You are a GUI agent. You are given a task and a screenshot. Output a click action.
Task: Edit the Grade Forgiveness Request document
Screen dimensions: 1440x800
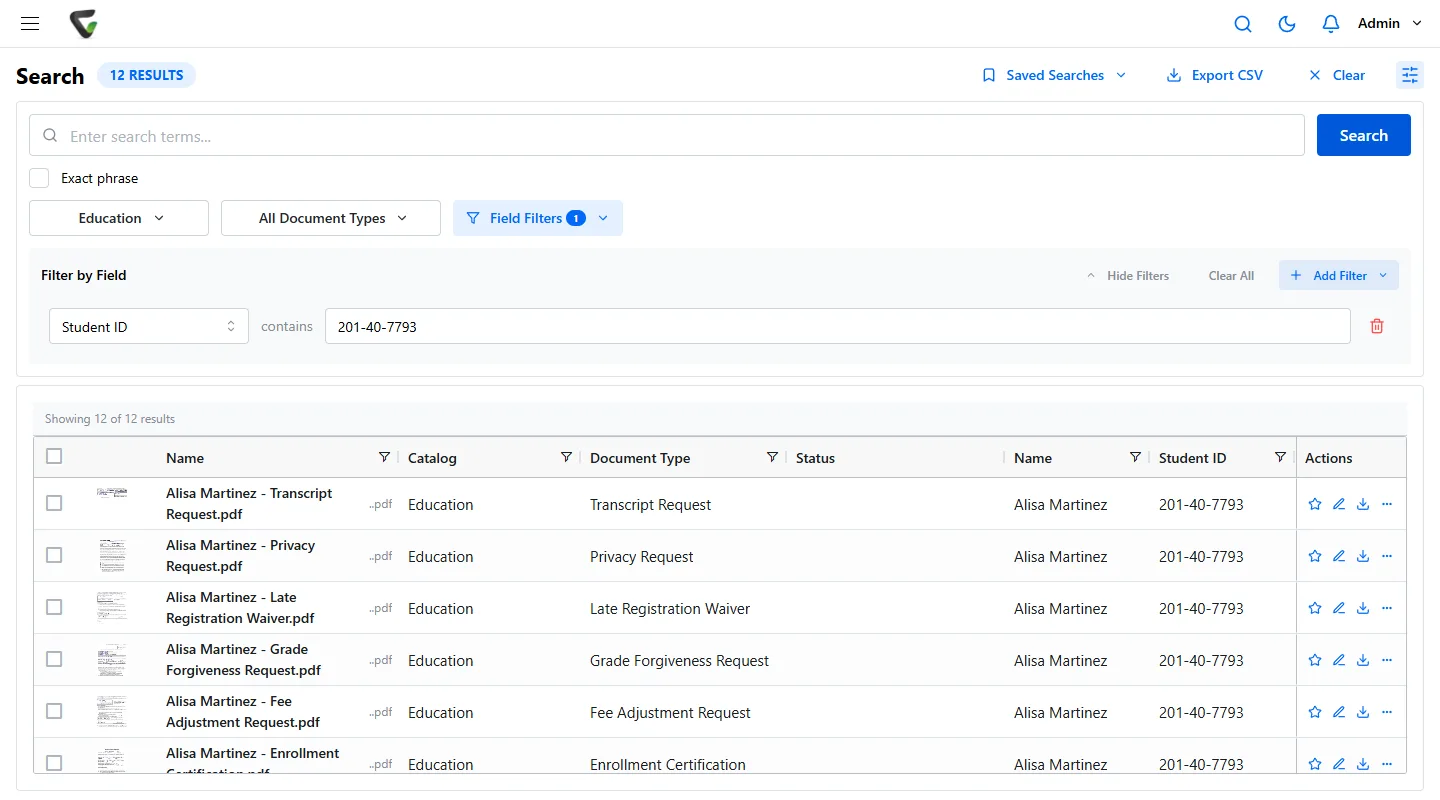coord(1339,660)
